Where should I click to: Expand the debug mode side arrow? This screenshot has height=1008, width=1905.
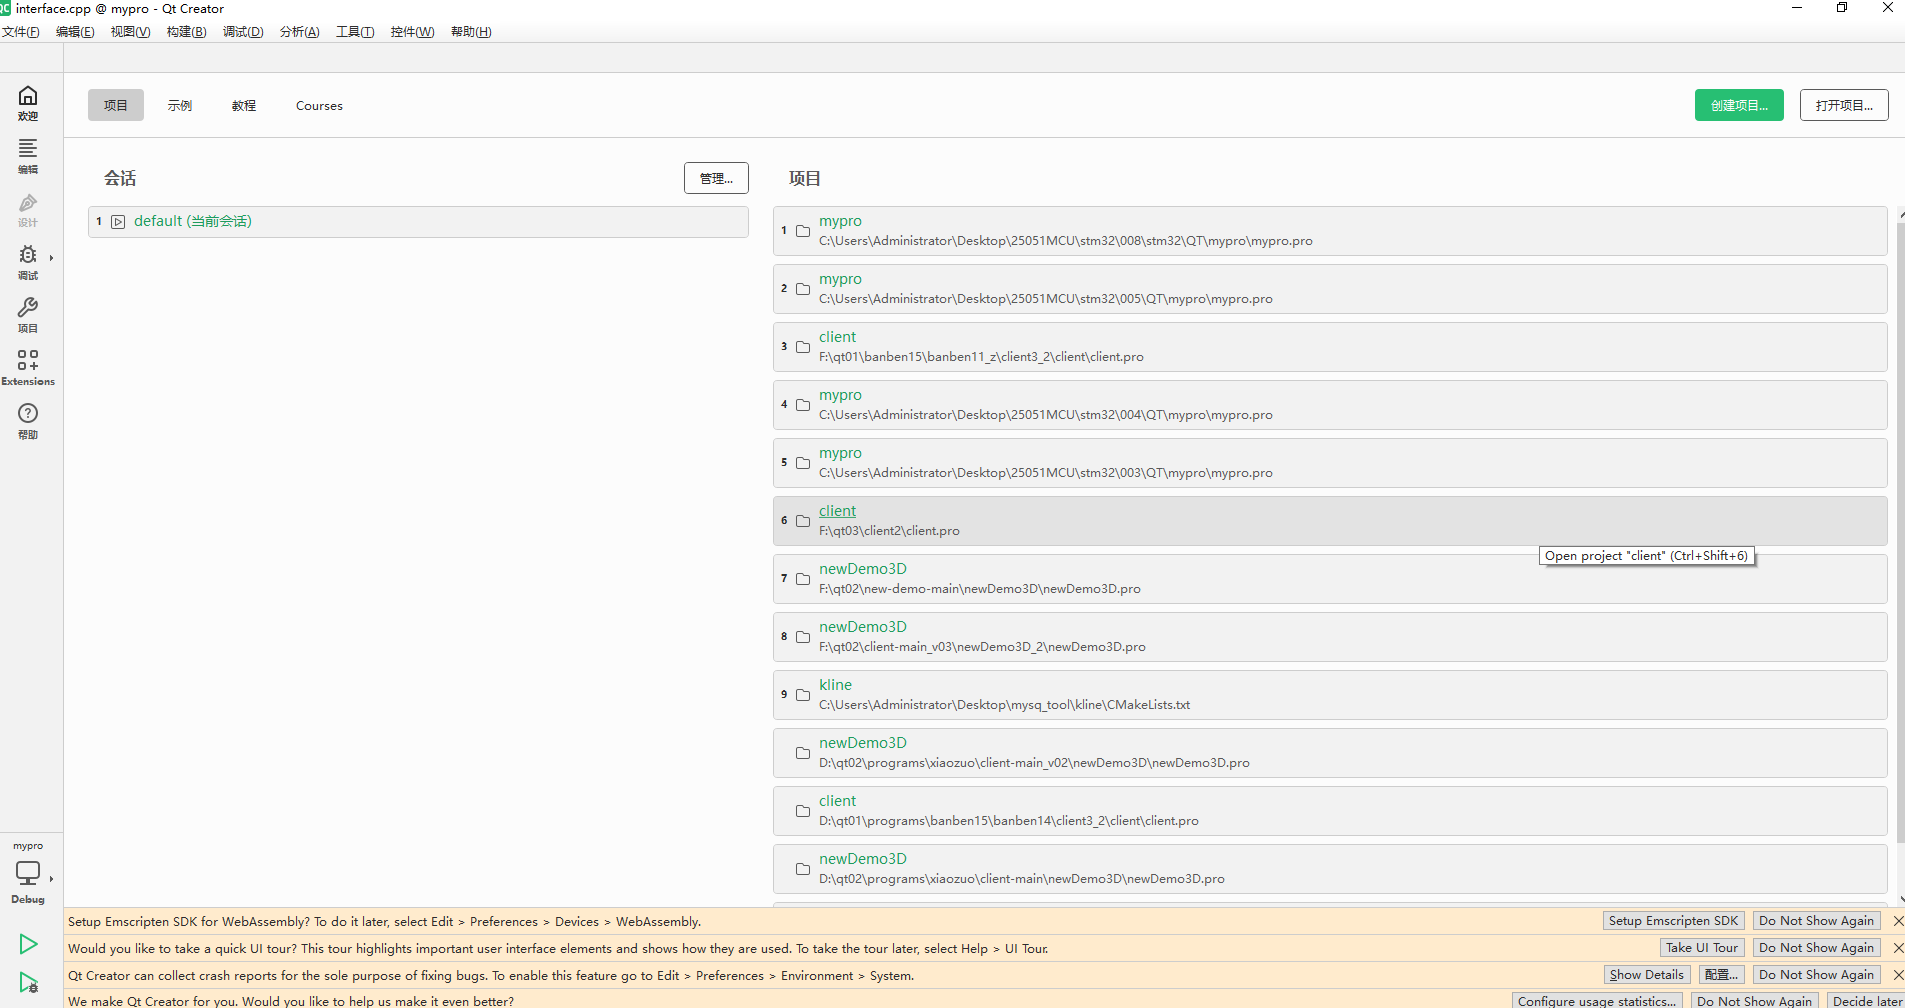[x=51, y=258]
